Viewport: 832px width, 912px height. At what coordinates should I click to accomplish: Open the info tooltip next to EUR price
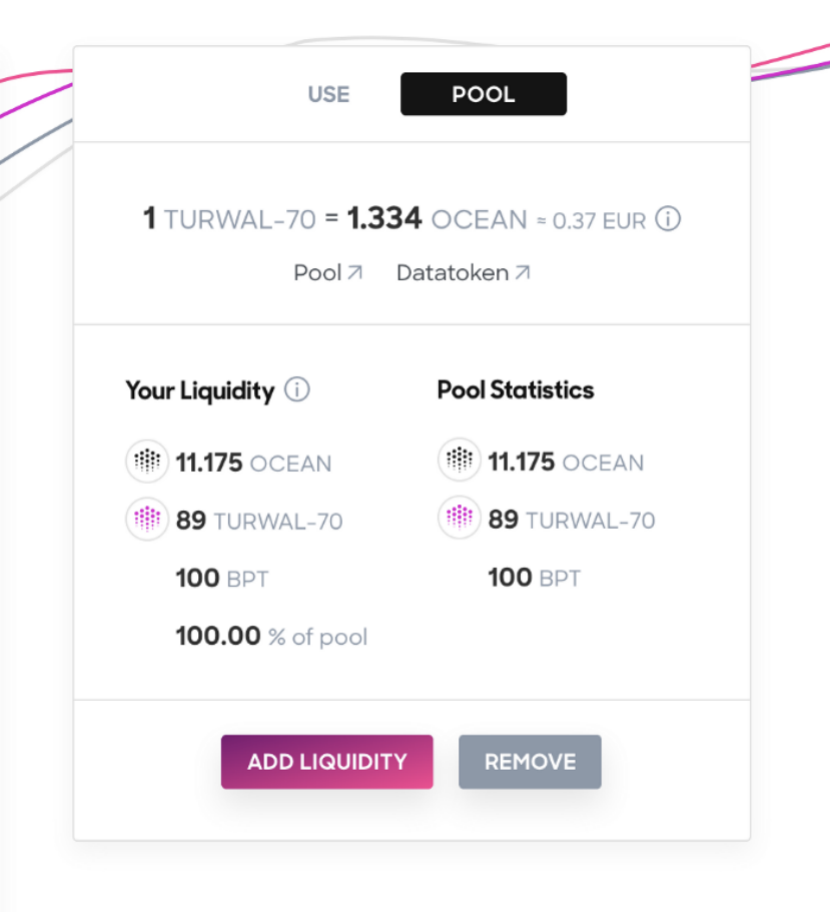[x=667, y=220]
